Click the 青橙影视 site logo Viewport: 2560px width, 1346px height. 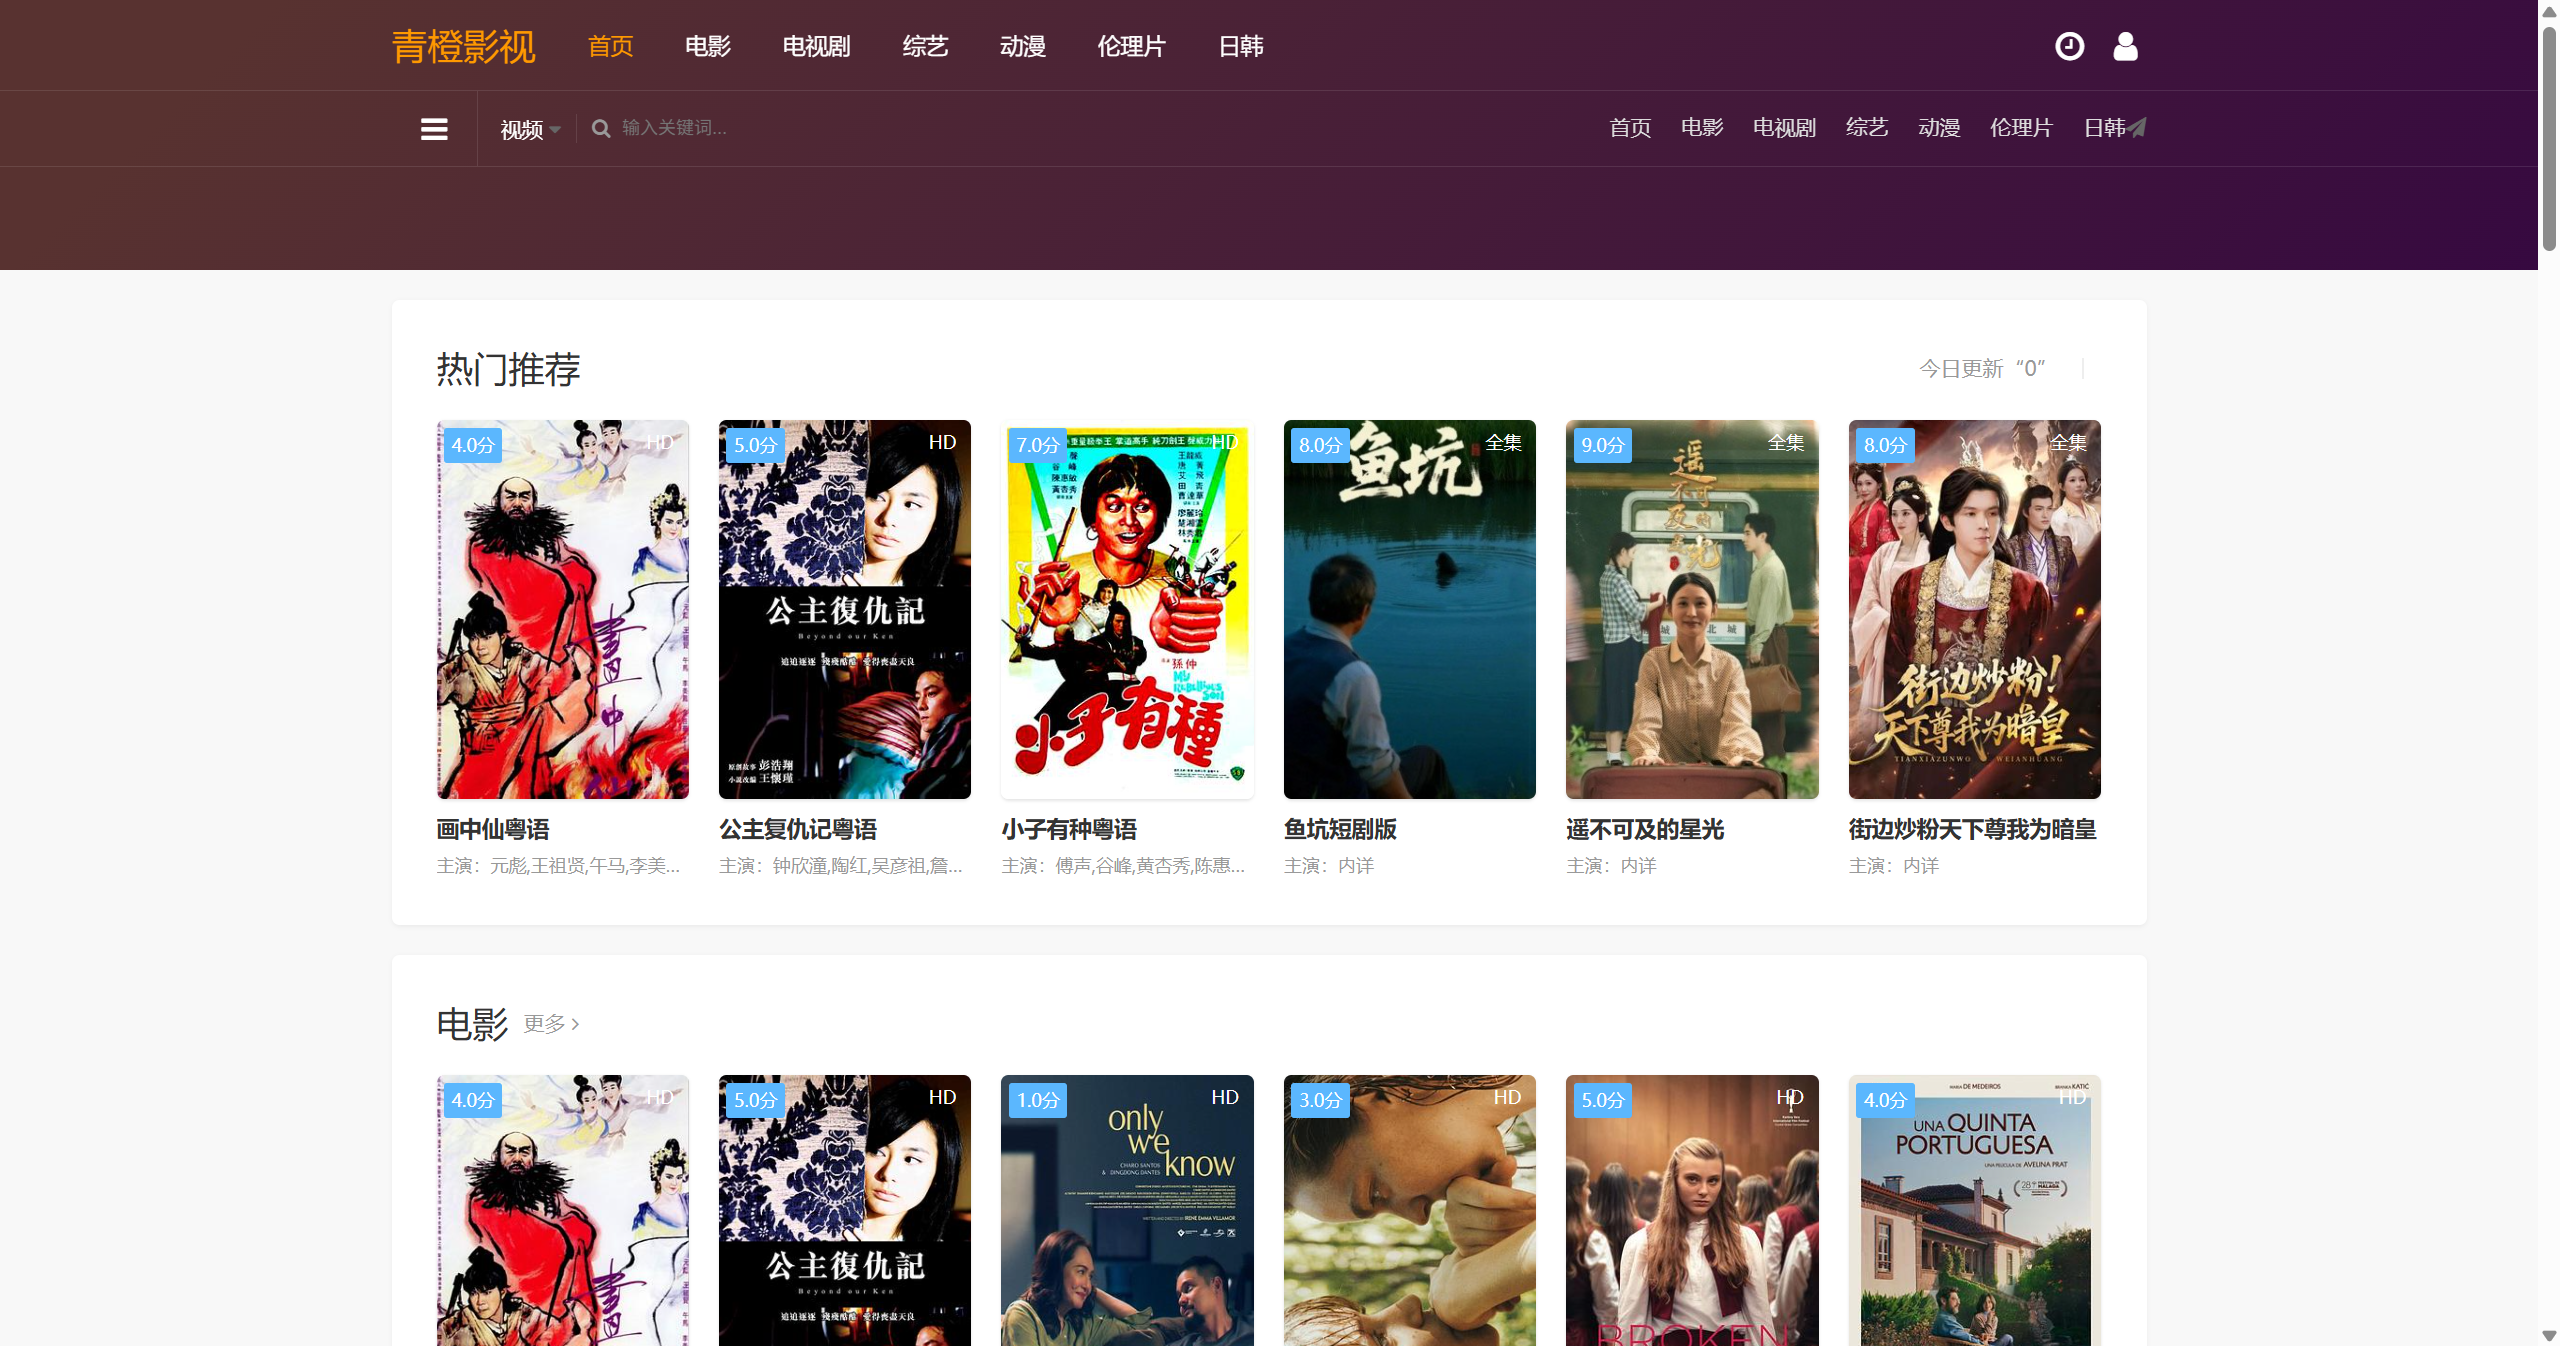[463, 47]
